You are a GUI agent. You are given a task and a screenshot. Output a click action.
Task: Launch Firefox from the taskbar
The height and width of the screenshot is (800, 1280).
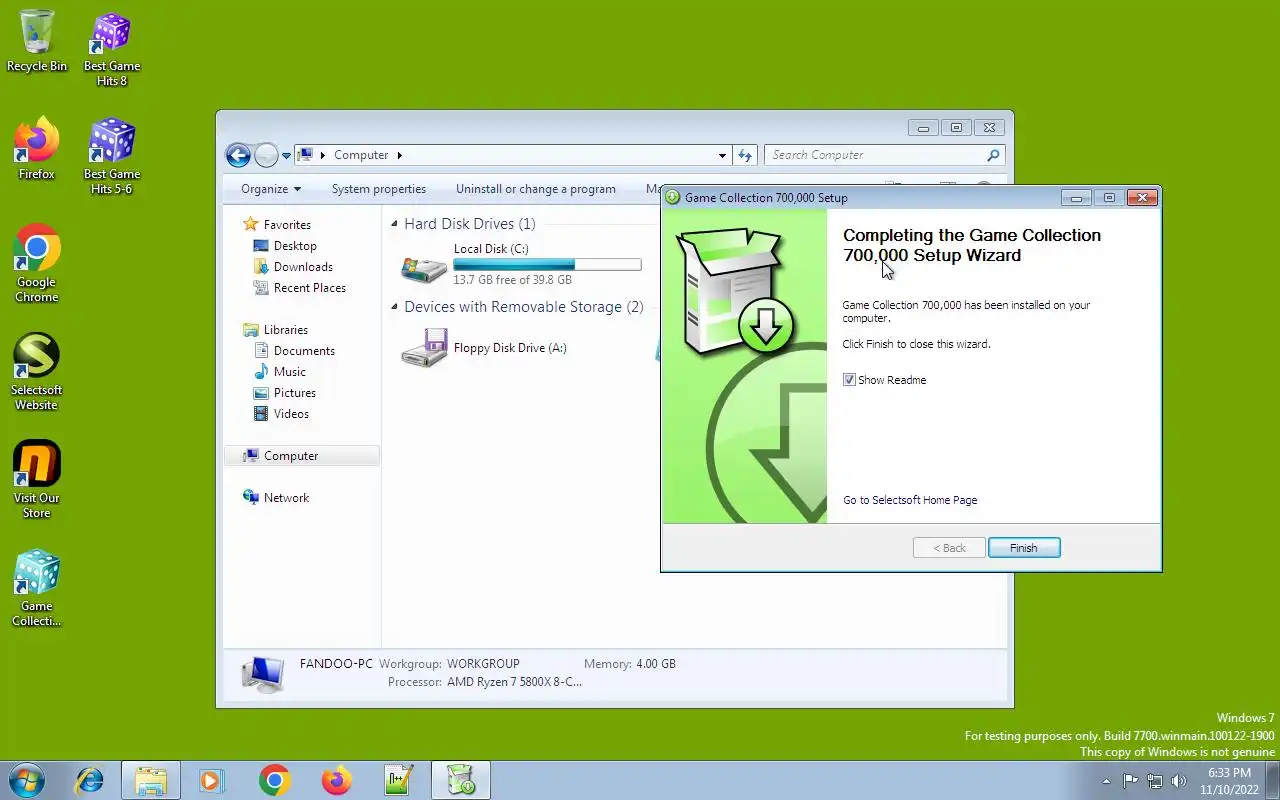point(336,780)
